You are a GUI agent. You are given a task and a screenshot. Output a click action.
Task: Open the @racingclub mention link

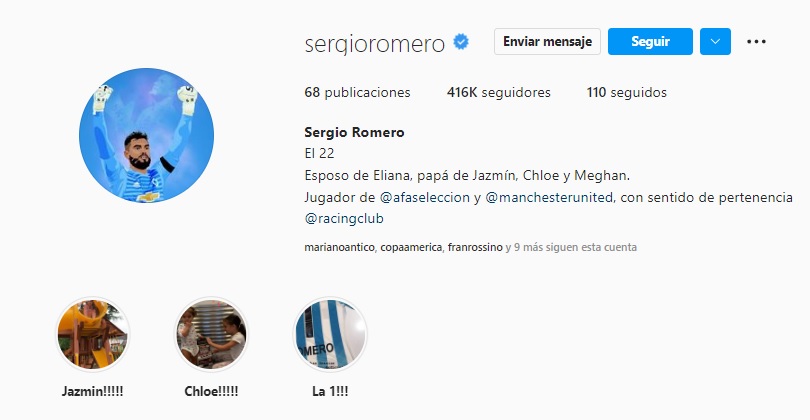[344, 219]
